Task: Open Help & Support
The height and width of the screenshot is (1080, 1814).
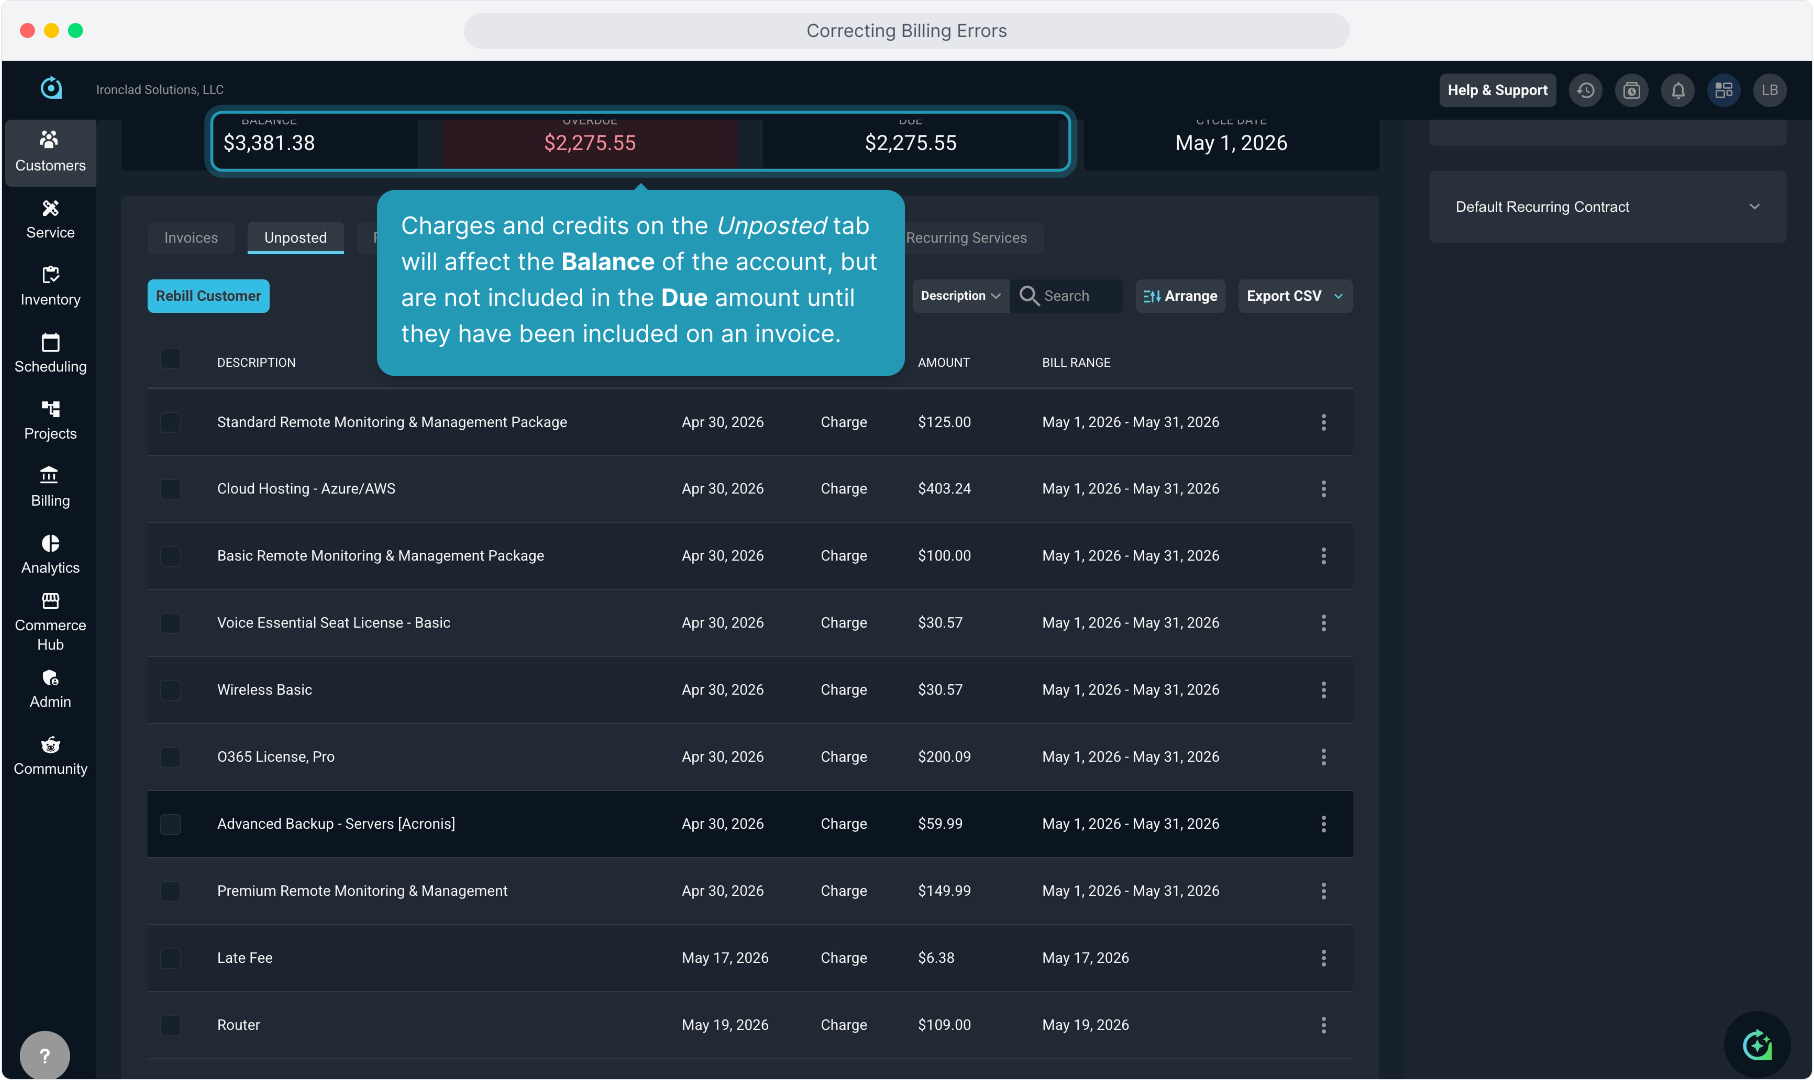Action: (1497, 90)
